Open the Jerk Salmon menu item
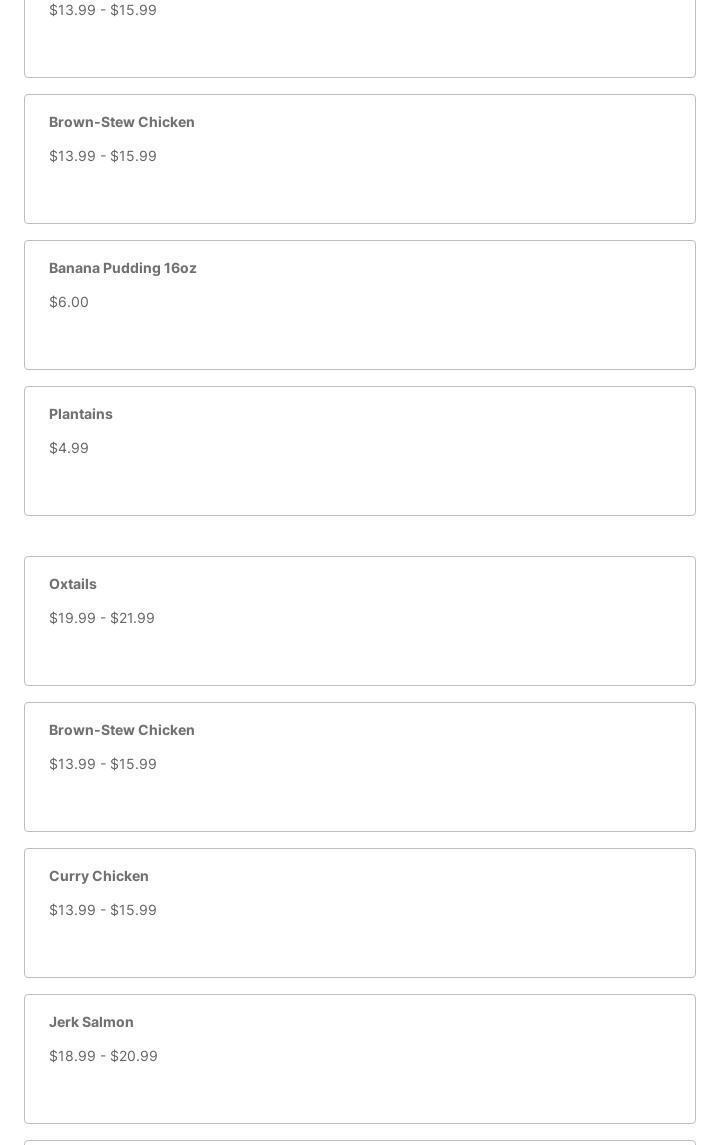 point(91,1022)
